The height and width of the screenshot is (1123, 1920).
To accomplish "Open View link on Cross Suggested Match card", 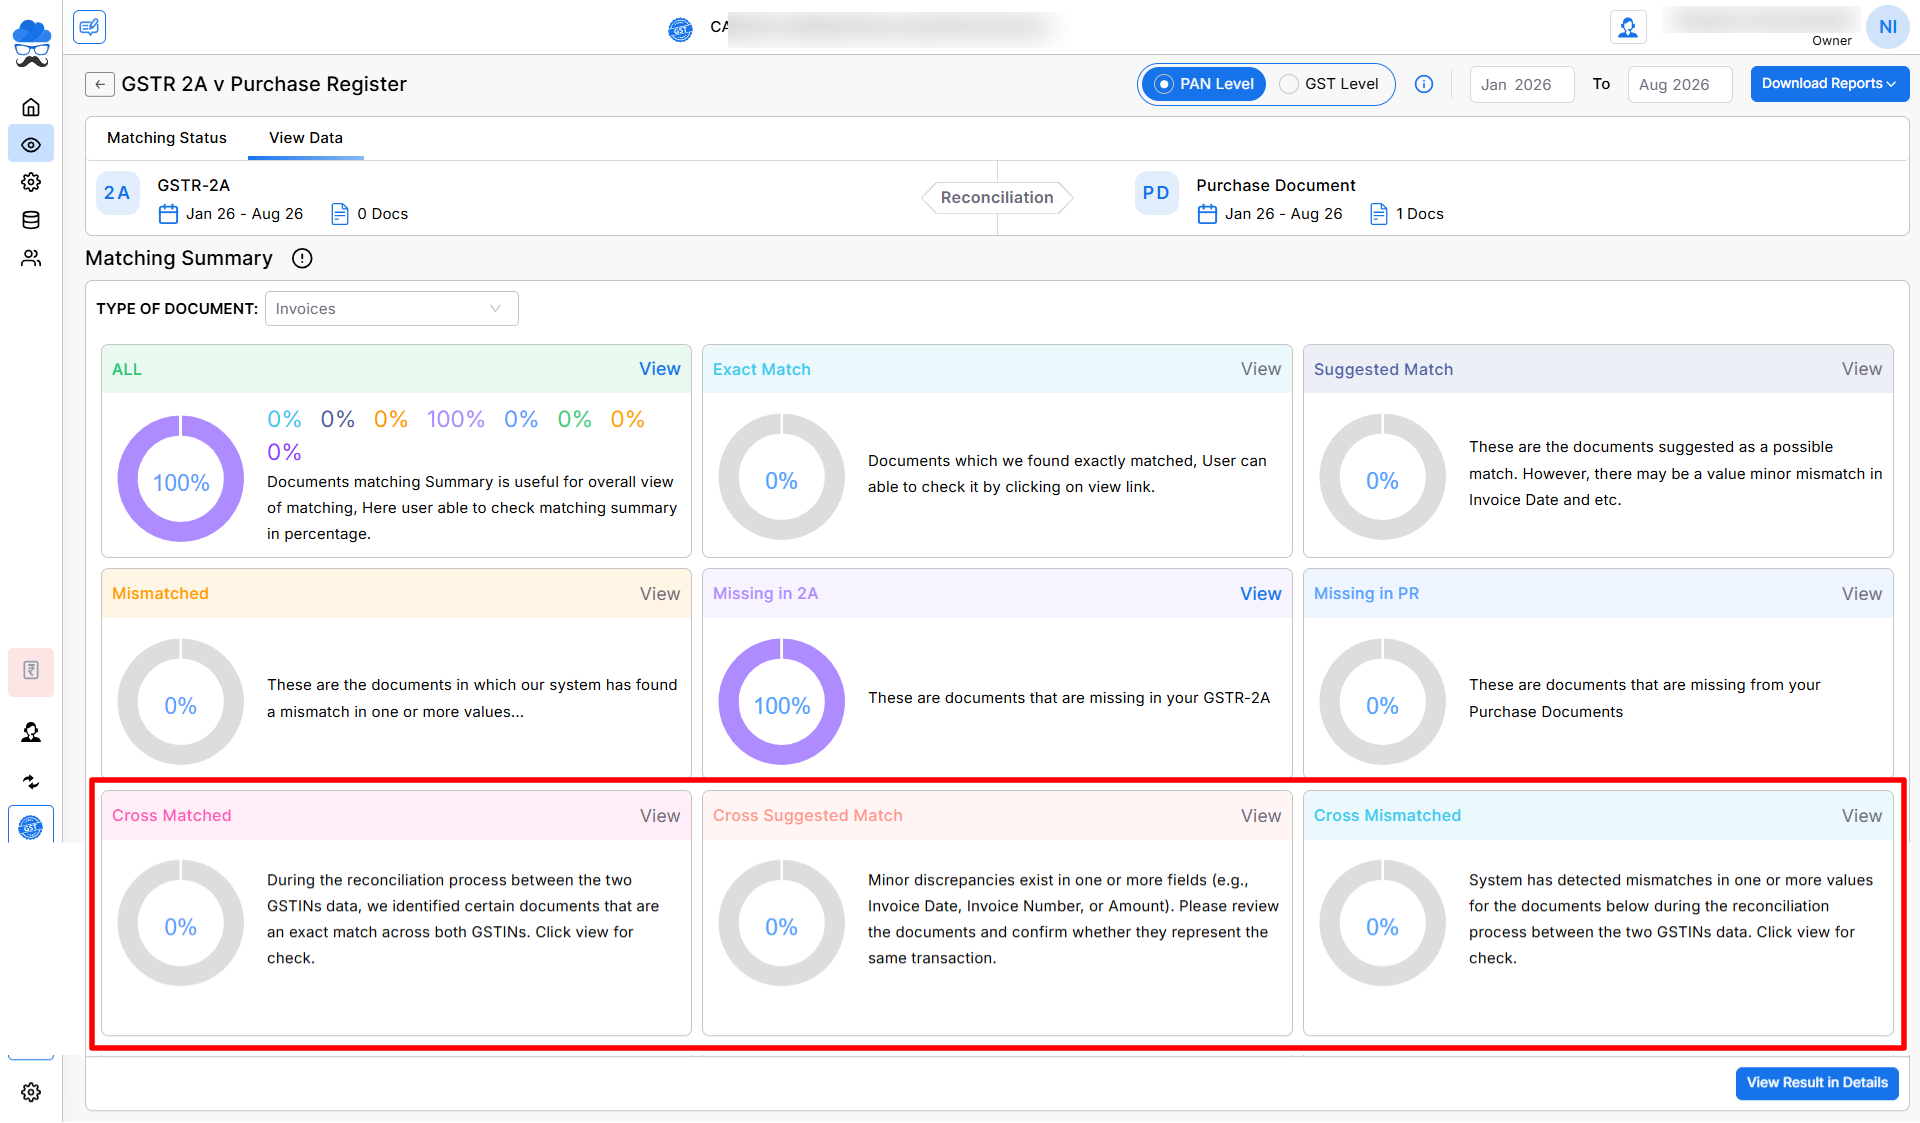I will 1261,816.
